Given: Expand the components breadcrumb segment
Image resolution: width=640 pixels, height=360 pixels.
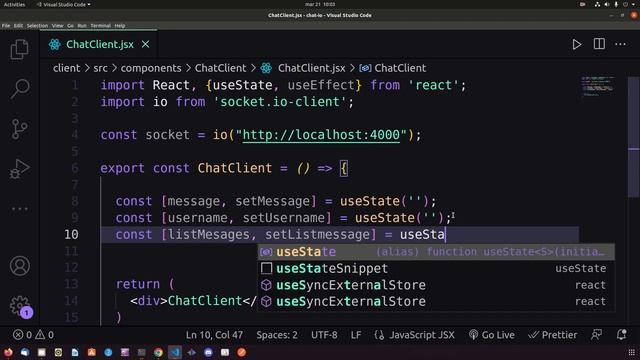Looking at the screenshot, I should pos(151,68).
